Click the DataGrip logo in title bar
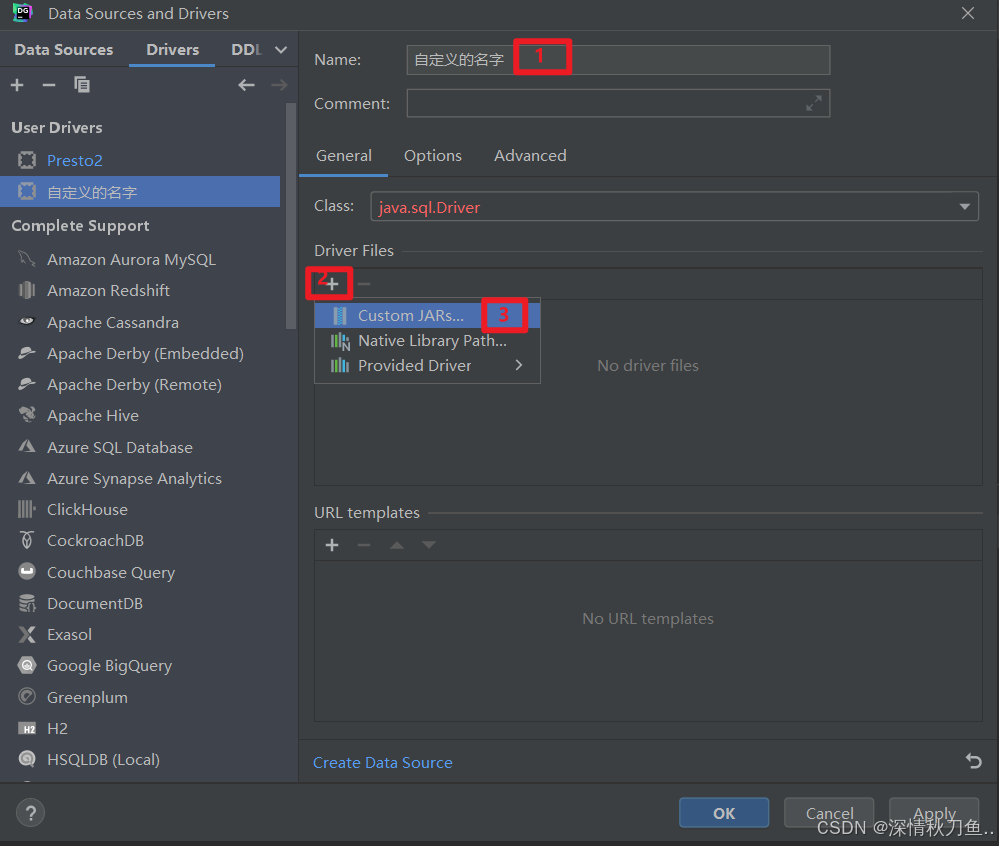999x846 pixels. coord(22,13)
